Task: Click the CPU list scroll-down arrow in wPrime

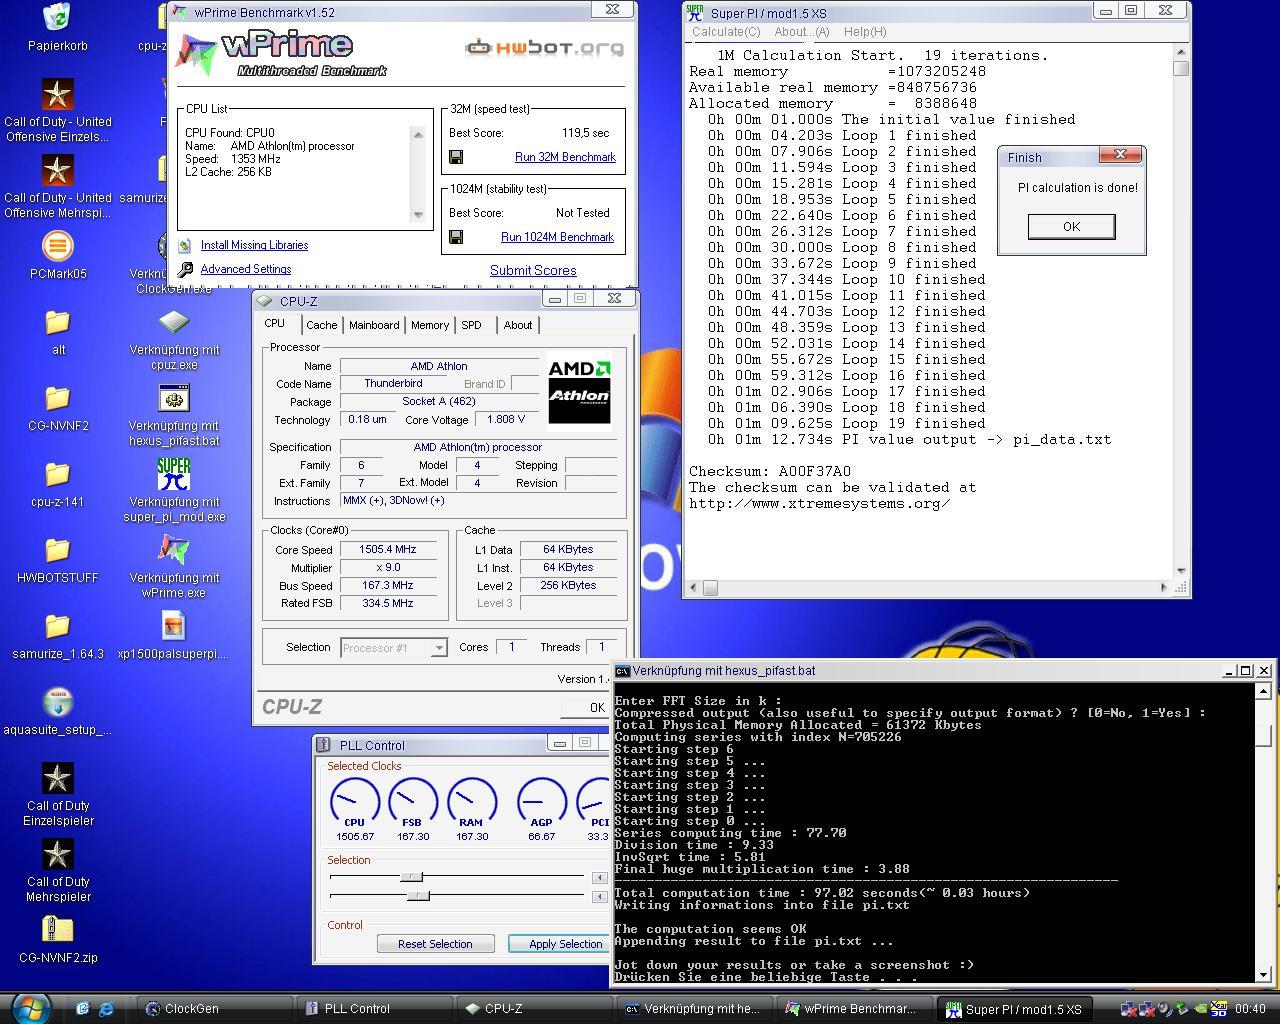Action: (418, 214)
